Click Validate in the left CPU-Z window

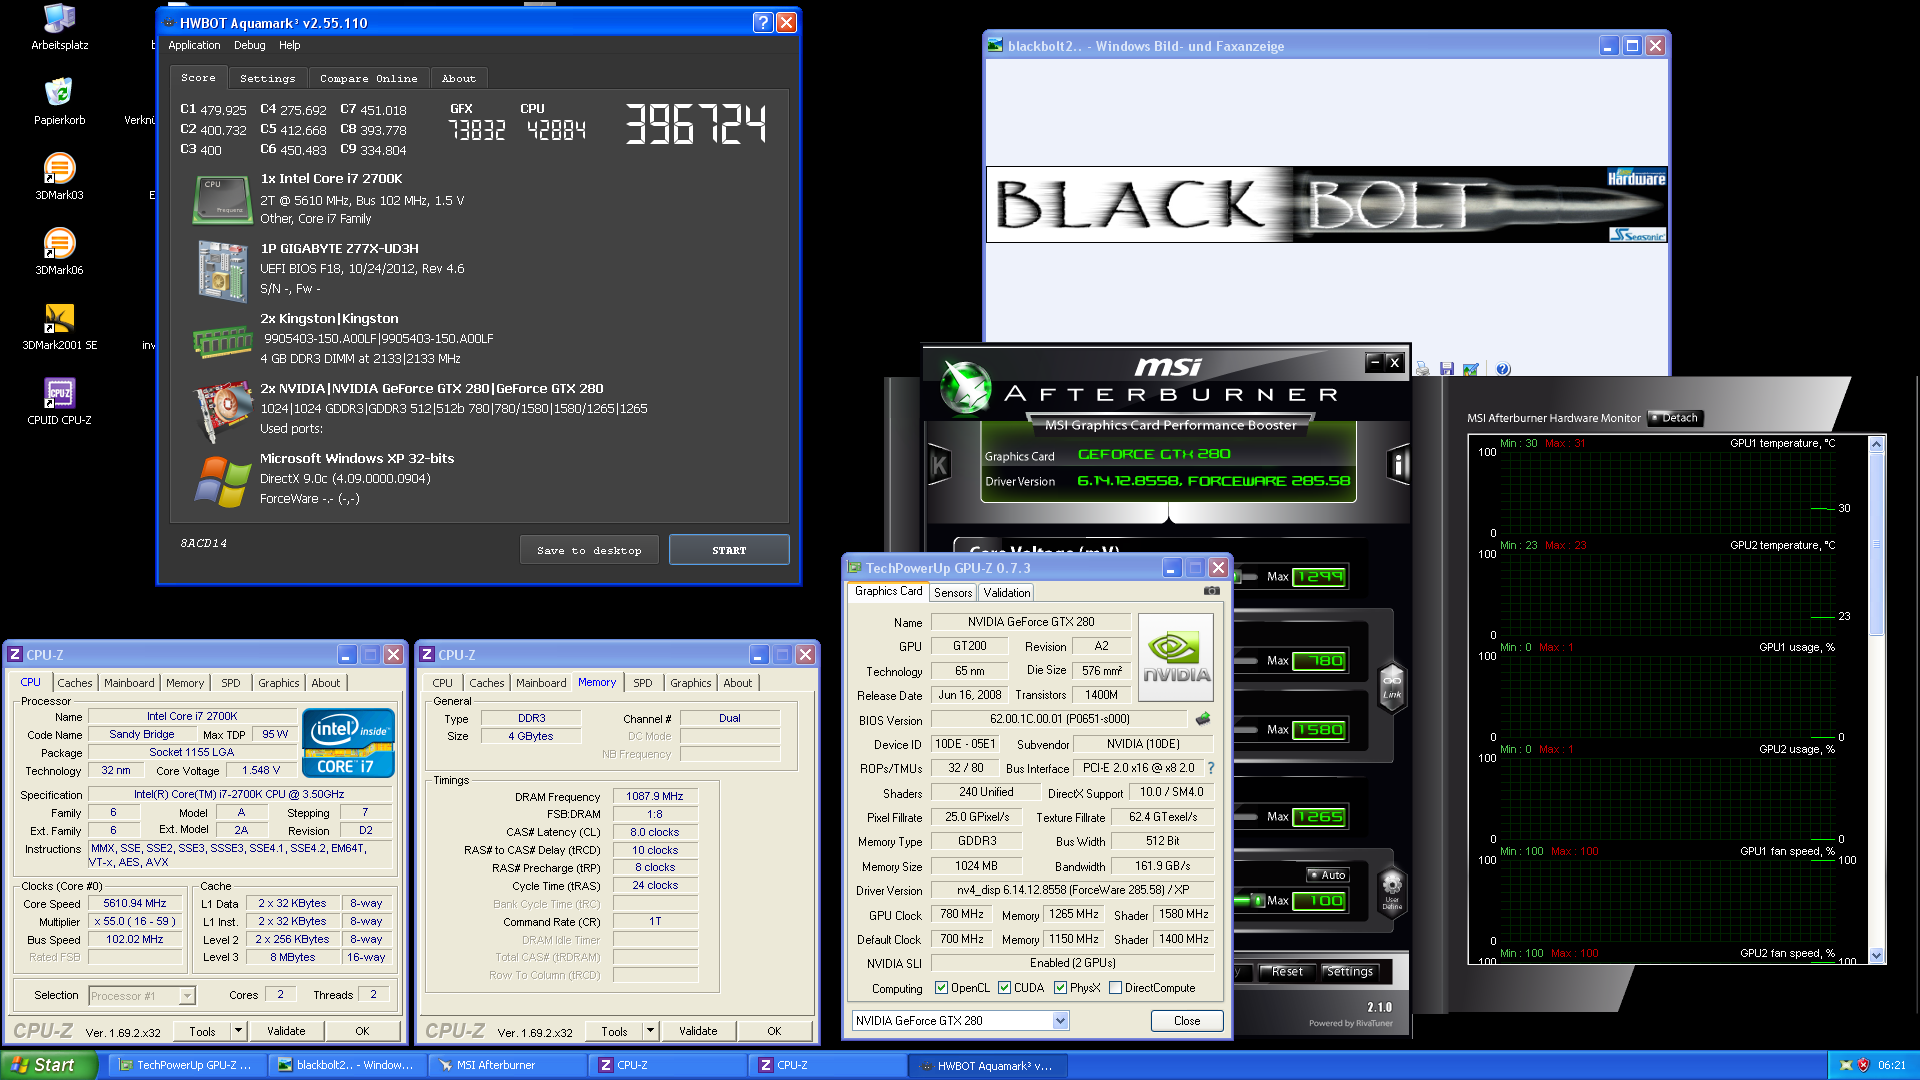[286, 1031]
